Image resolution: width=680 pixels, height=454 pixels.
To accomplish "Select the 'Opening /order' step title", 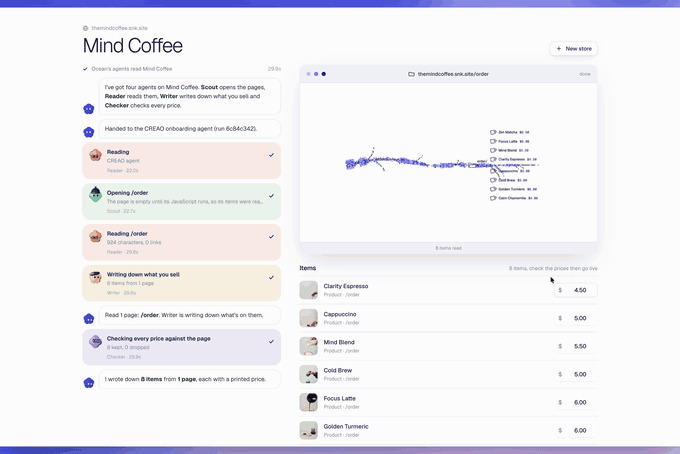I will click(128, 193).
